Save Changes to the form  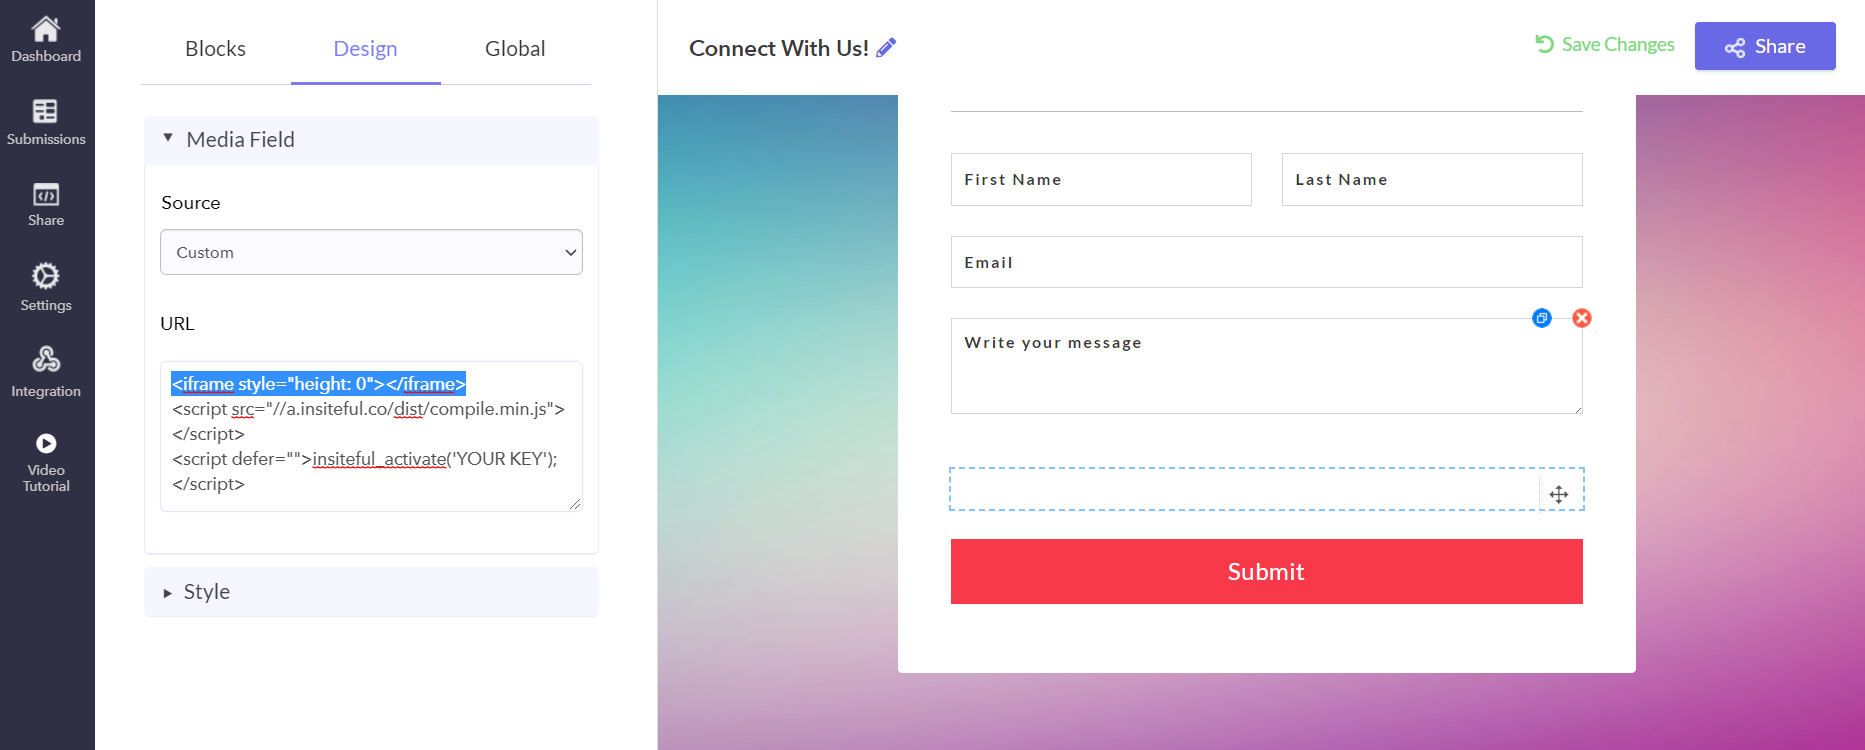(x=1605, y=44)
